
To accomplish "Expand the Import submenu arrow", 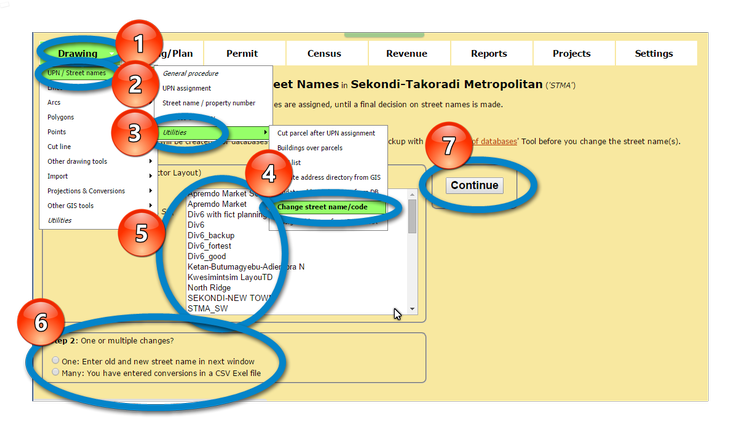I will tap(150, 176).
